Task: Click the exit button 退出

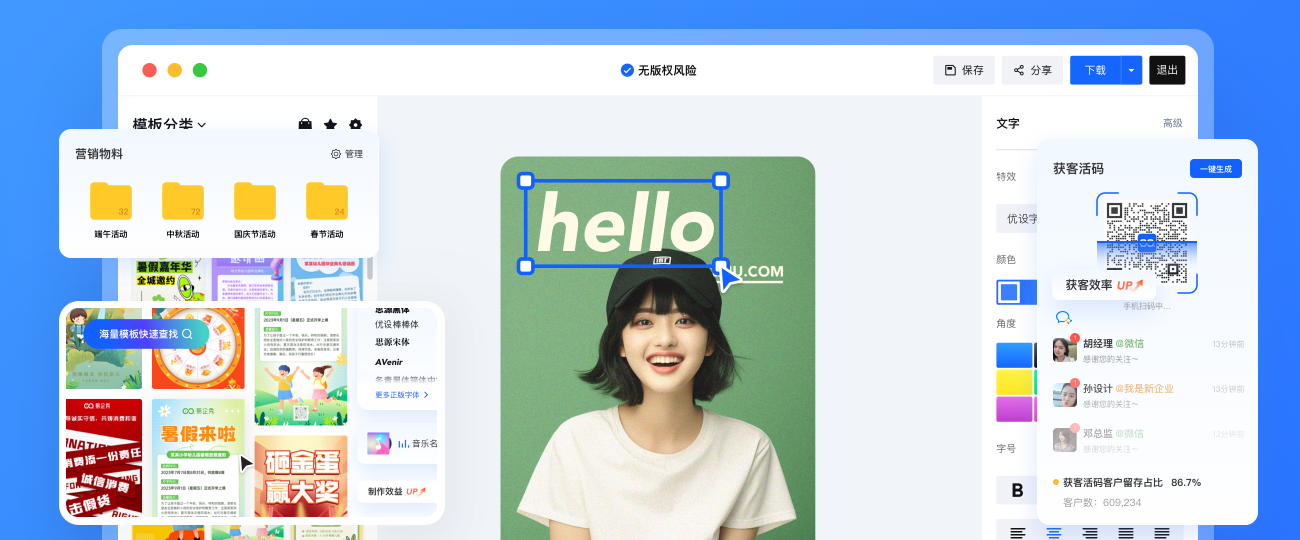Action: (1167, 70)
